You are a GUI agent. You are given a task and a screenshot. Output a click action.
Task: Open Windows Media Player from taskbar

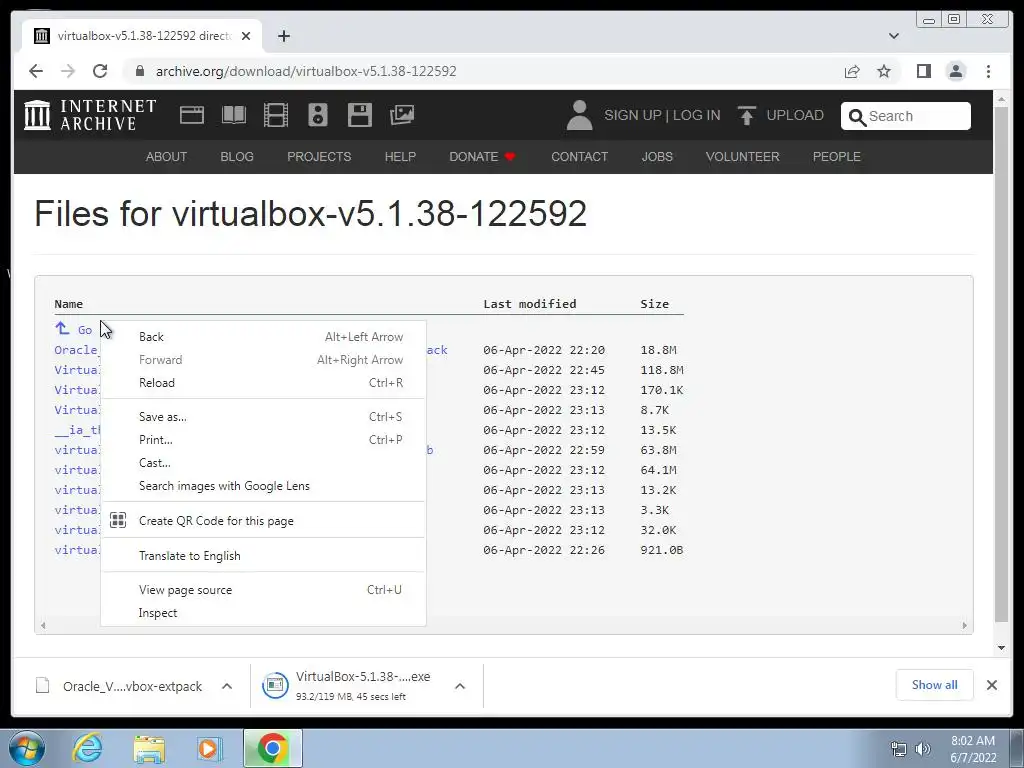click(x=209, y=749)
